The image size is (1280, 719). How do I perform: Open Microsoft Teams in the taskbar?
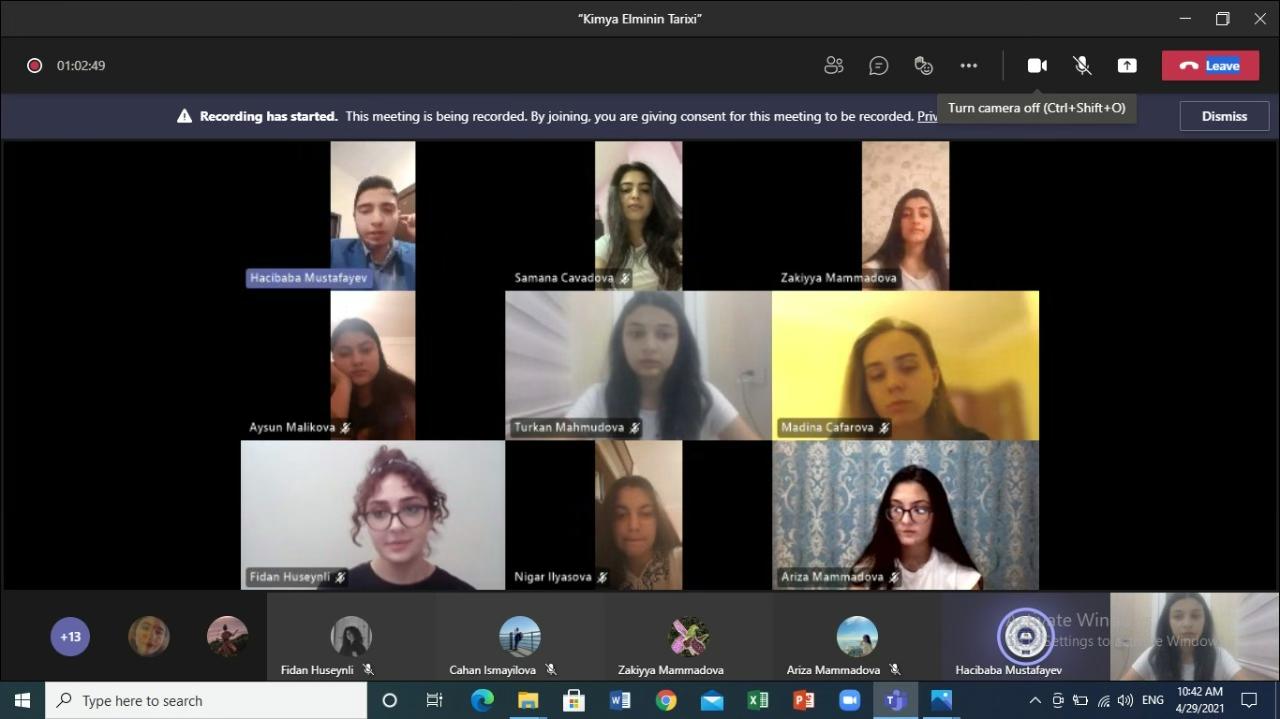(895, 700)
